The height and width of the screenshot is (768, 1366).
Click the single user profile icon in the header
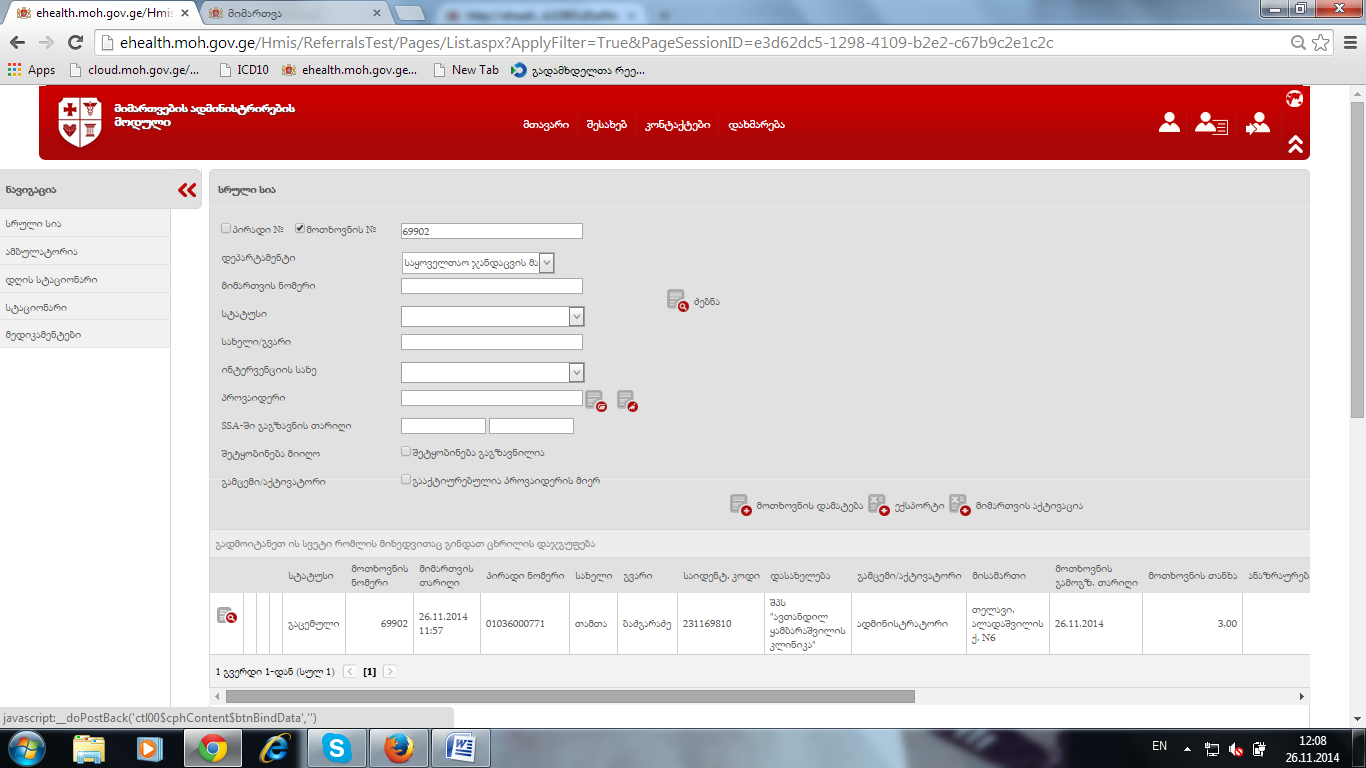1169,123
